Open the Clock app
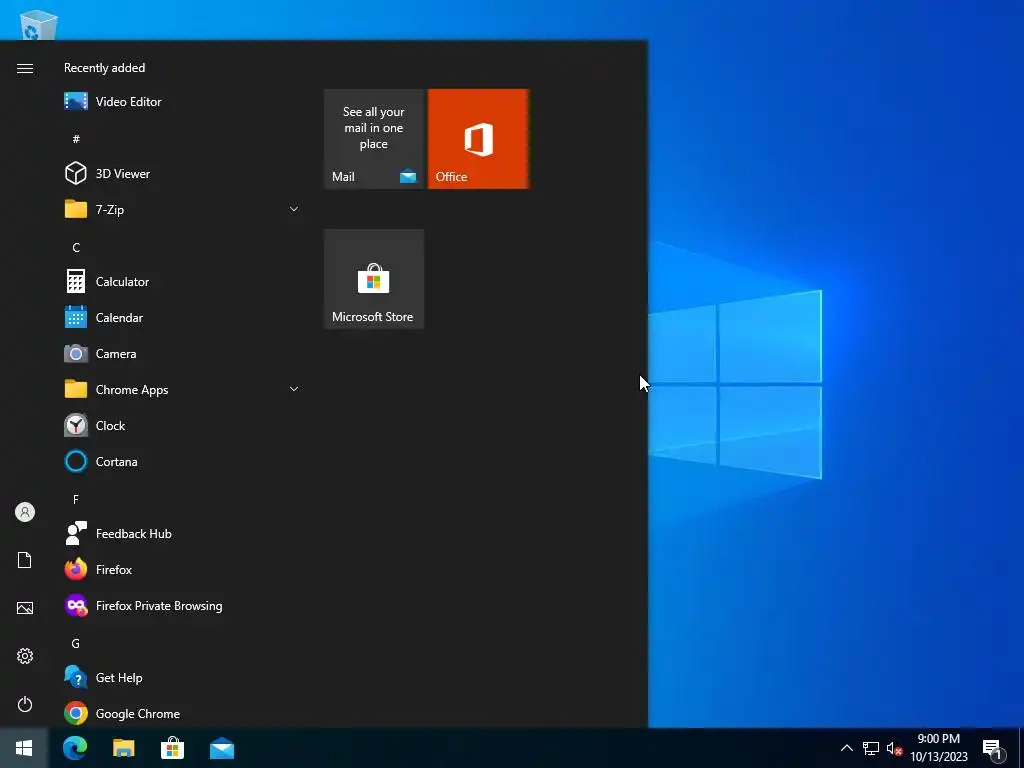Viewport: 1024px width, 768px height. tap(182, 426)
